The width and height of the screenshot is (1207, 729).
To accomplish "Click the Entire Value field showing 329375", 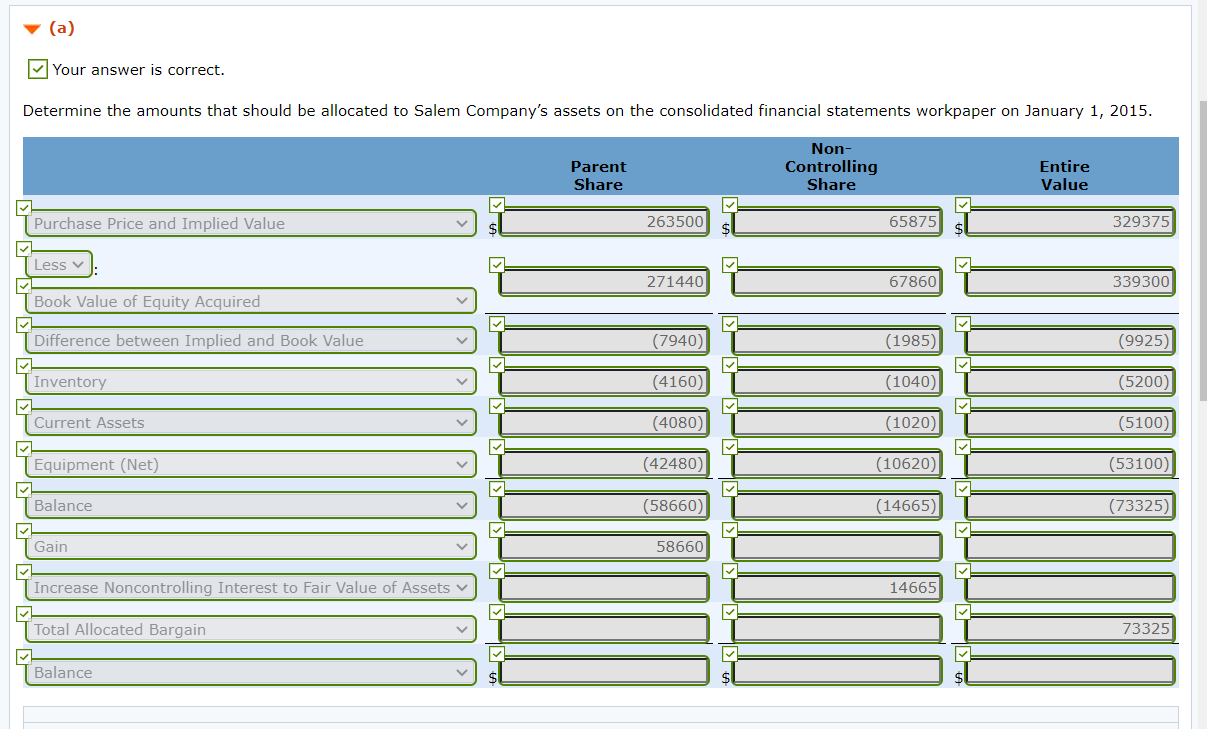I will click(x=1070, y=222).
